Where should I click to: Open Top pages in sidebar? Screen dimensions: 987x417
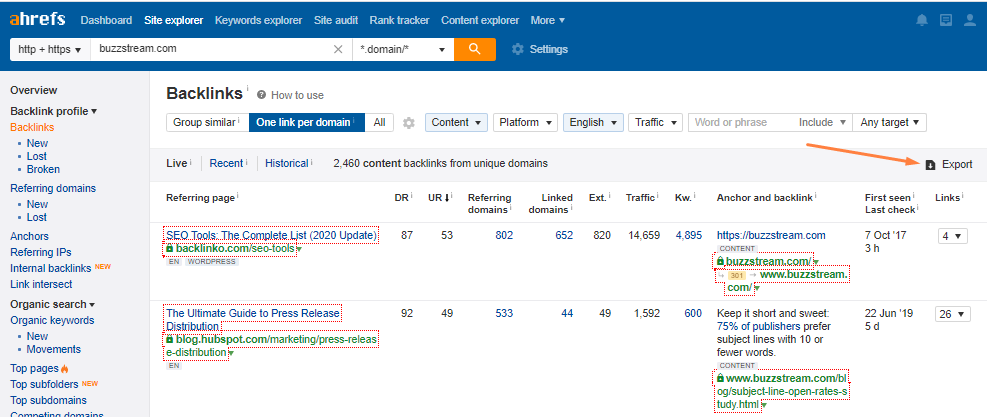[x=34, y=368]
